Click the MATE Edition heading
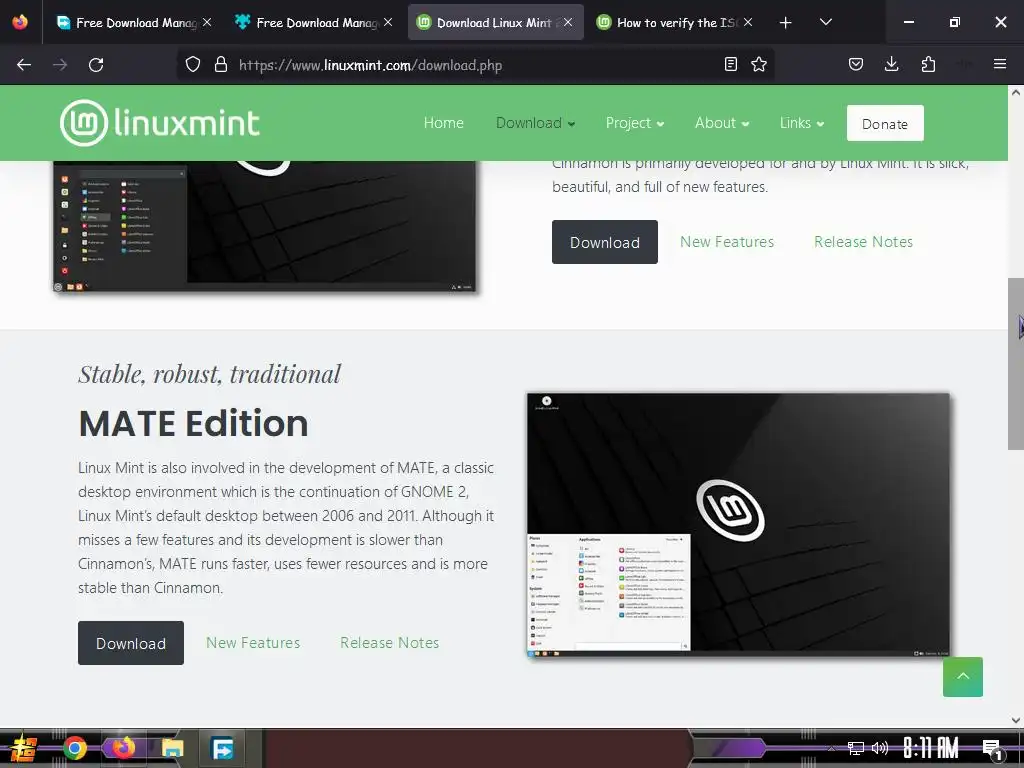This screenshot has height=768, width=1024. (x=193, y=423)
